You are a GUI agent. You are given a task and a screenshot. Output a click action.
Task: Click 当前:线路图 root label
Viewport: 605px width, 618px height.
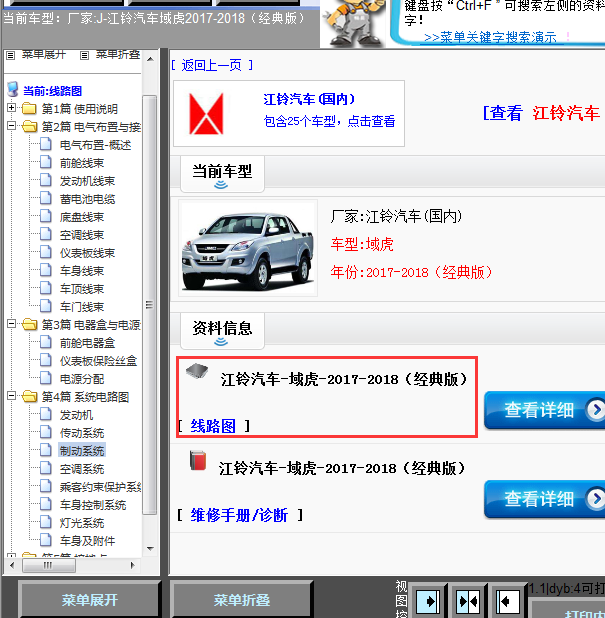click(52, 91)
